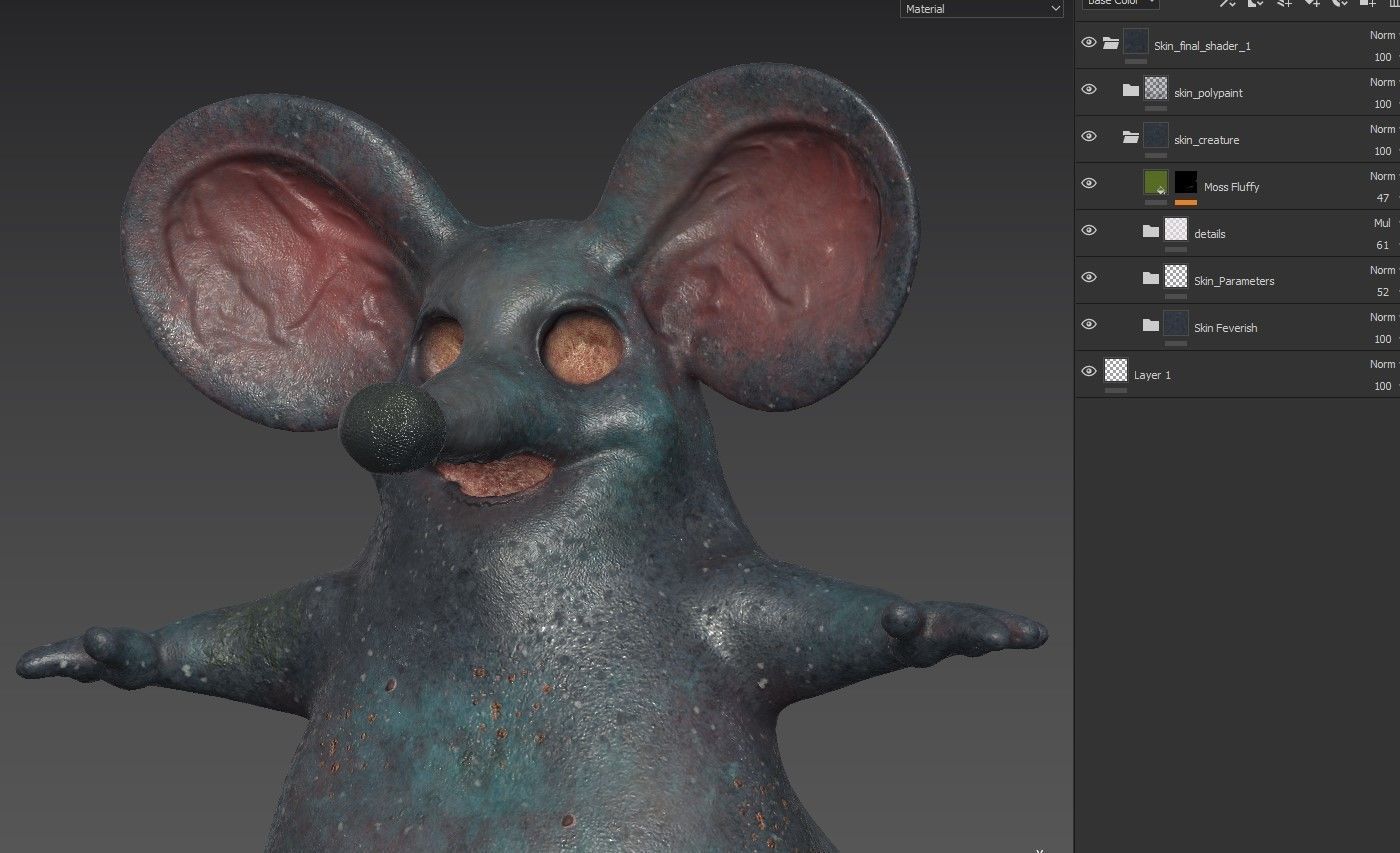1400x853 pixels.
Task: Select the details folder thumbnail
Action: tap(1176, 229)
